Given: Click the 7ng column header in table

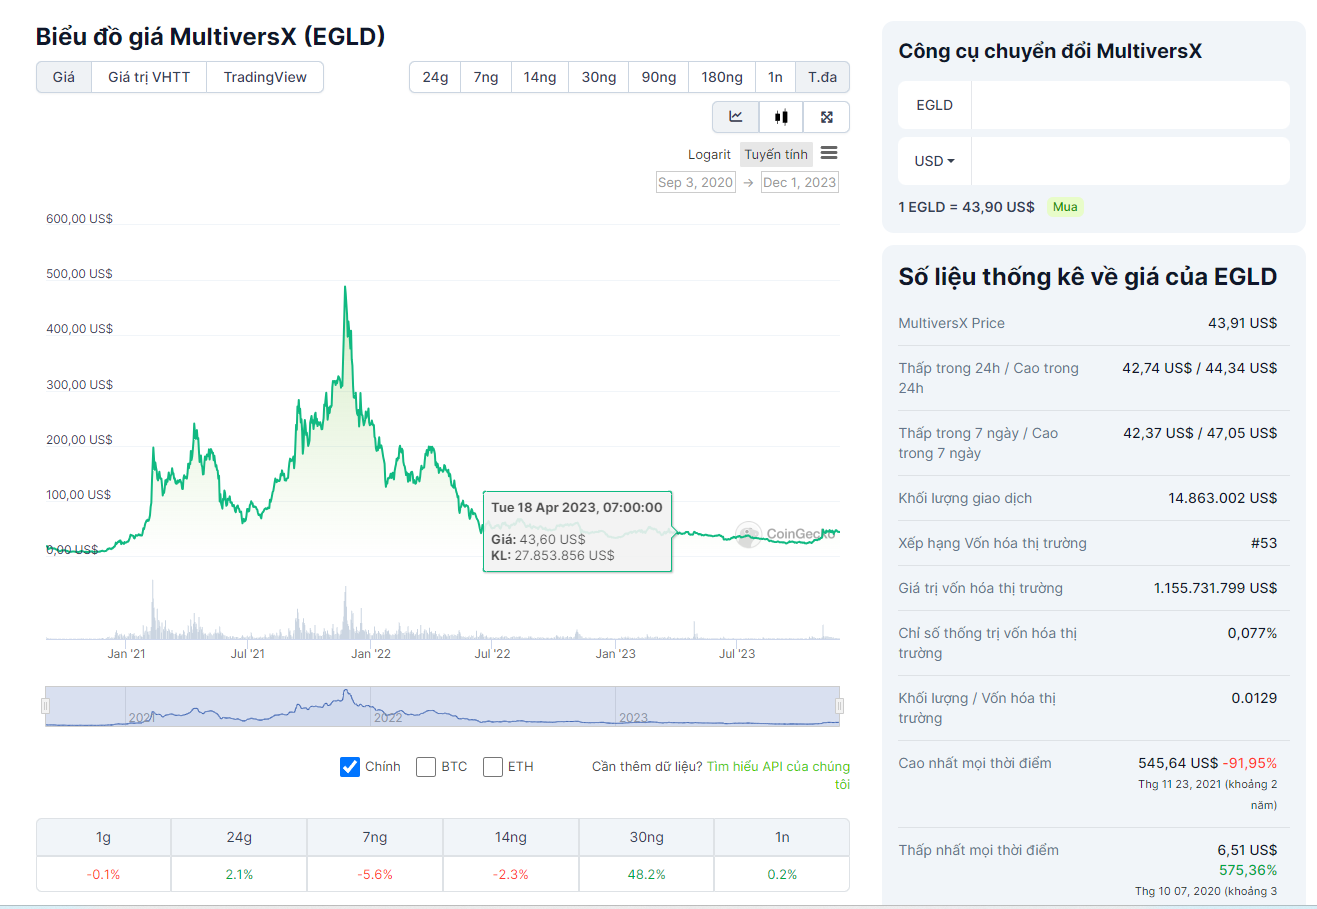Looking at the screenshot, I should coord(374,837).
